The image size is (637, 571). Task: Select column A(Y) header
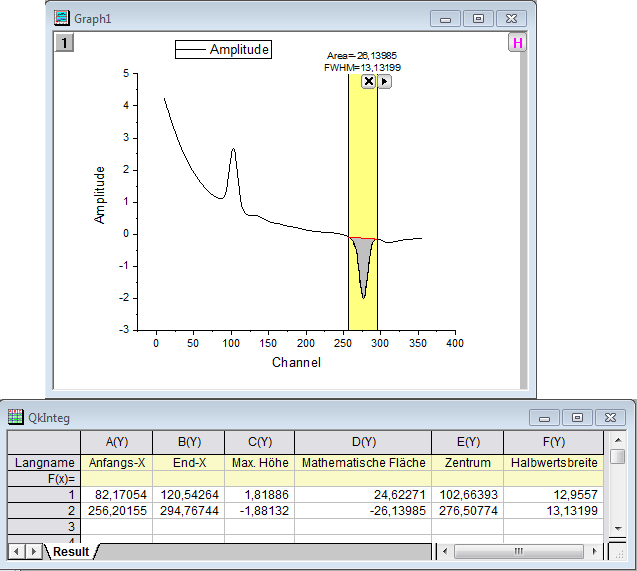[x=117, y=442]
